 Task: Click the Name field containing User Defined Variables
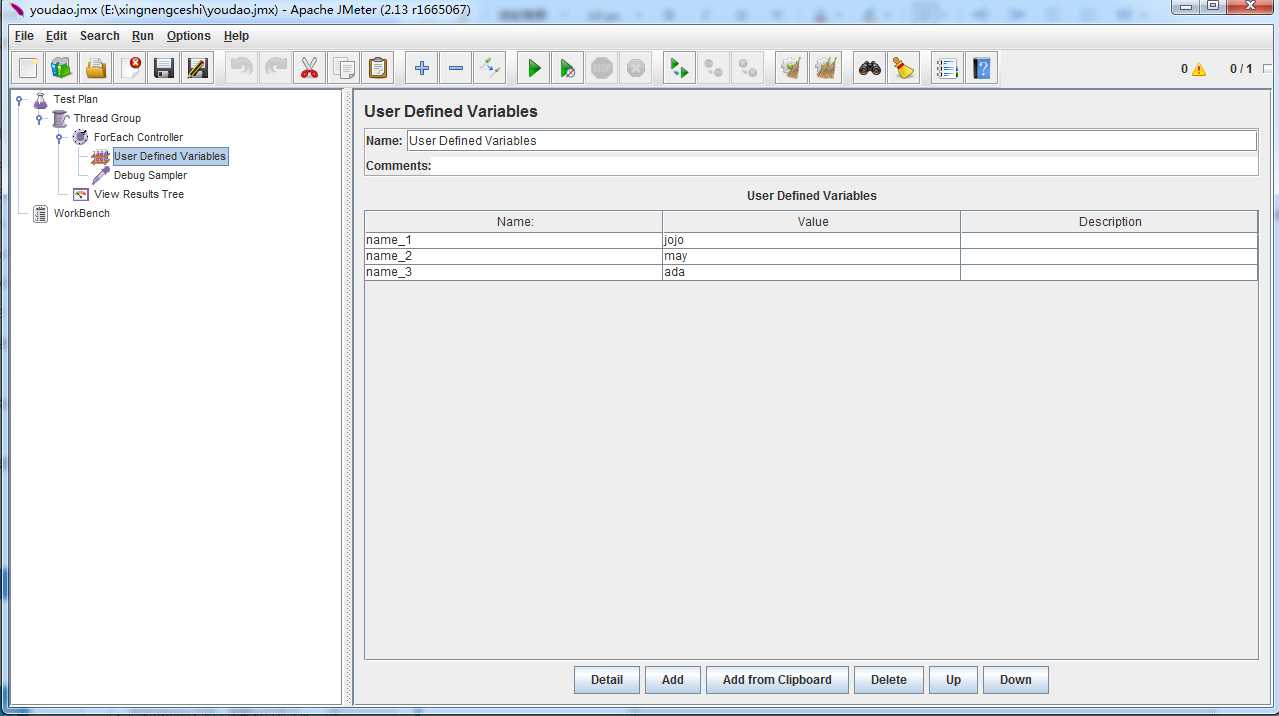tap(830, 141)
